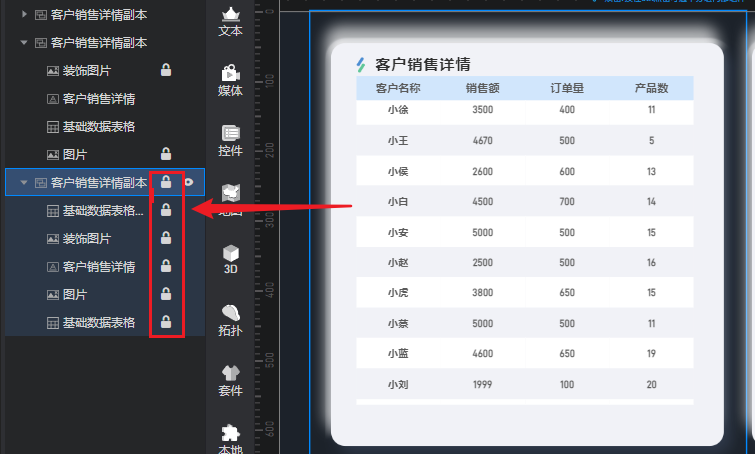Image resolution: width=755 pixels, height=454 pixels.
Task: Click the 产品数 column header
Action: click(x=651, y=88)
